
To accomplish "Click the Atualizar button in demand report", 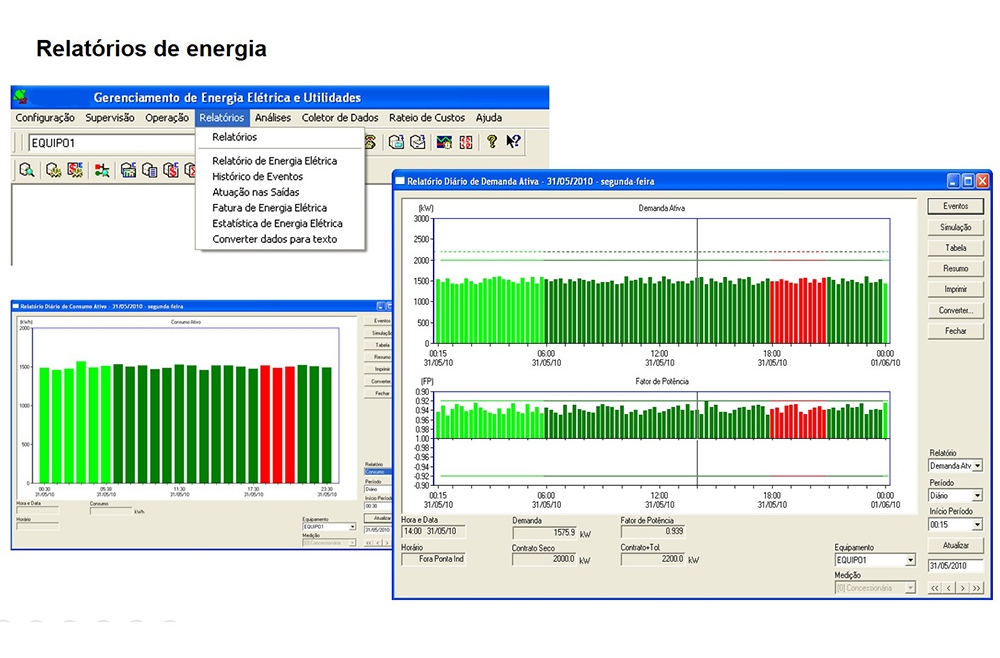I will pos(955,546).
